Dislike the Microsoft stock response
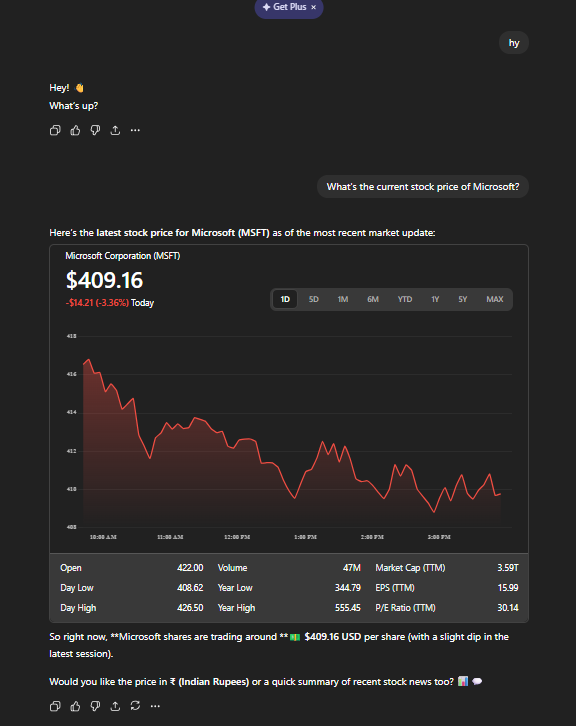The width and height of the screenshot is (576, 726). tap(95, 706)
